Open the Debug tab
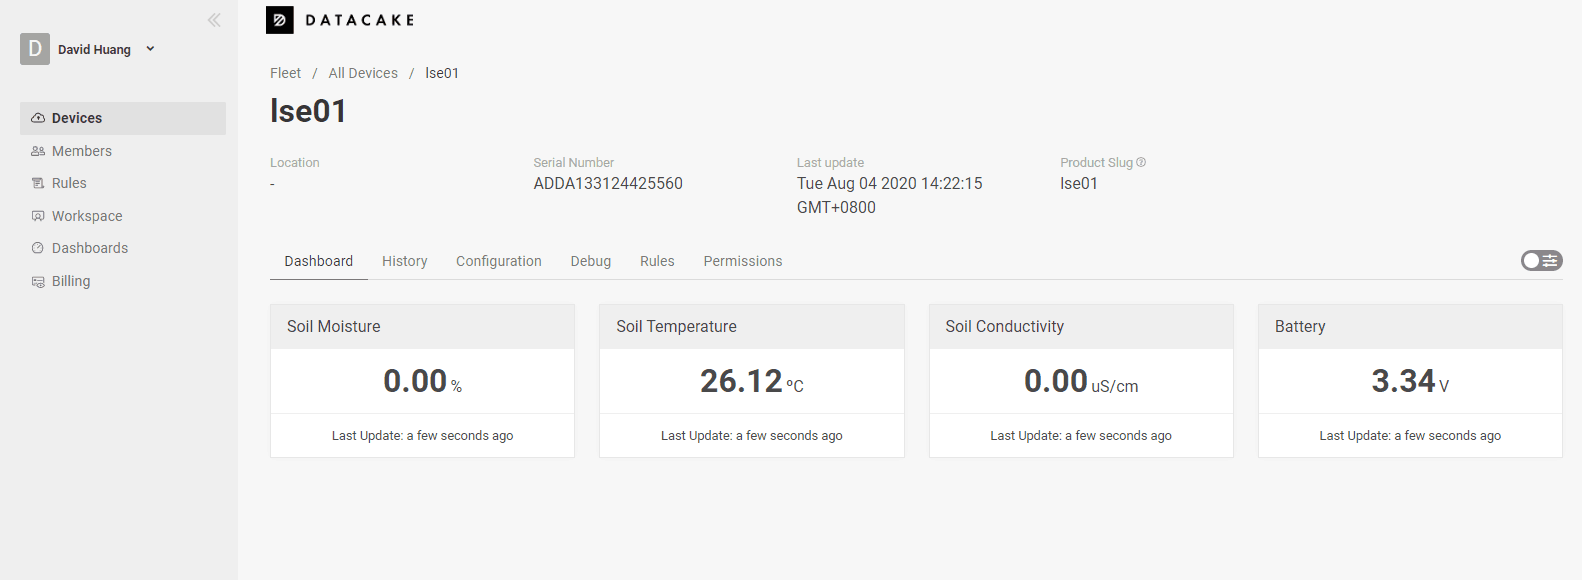 [591, 261]
